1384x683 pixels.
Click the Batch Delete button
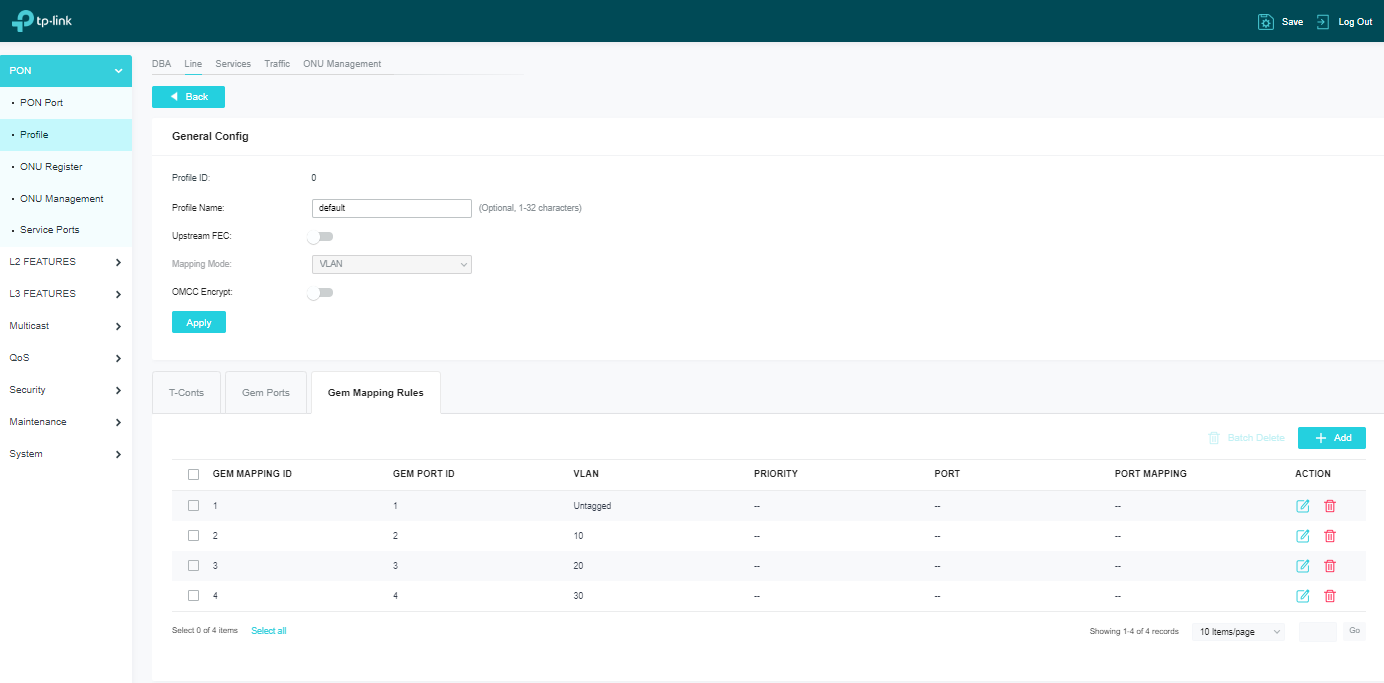pyautogui.click(x=1246, y=438)
